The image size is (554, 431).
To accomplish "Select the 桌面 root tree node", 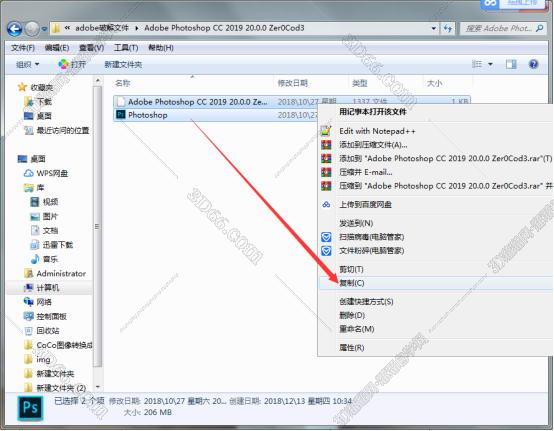I will [32, 159].
